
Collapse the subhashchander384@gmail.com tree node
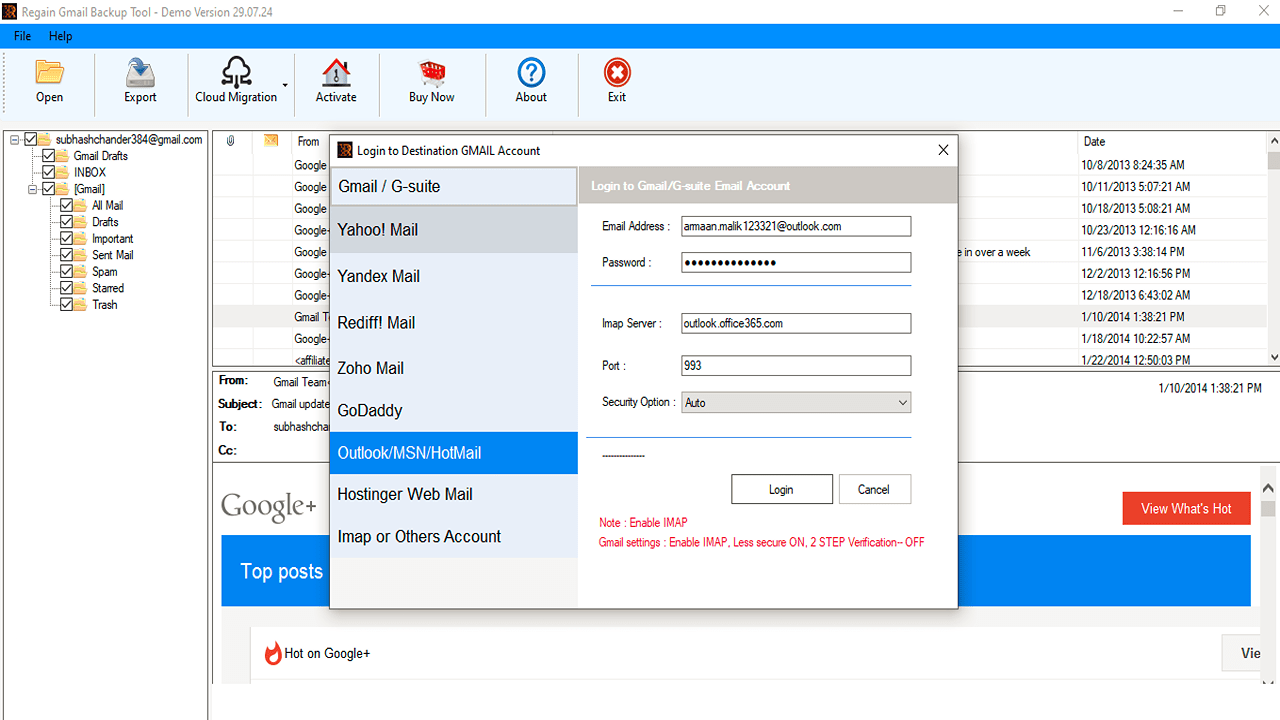pos(16,140)
